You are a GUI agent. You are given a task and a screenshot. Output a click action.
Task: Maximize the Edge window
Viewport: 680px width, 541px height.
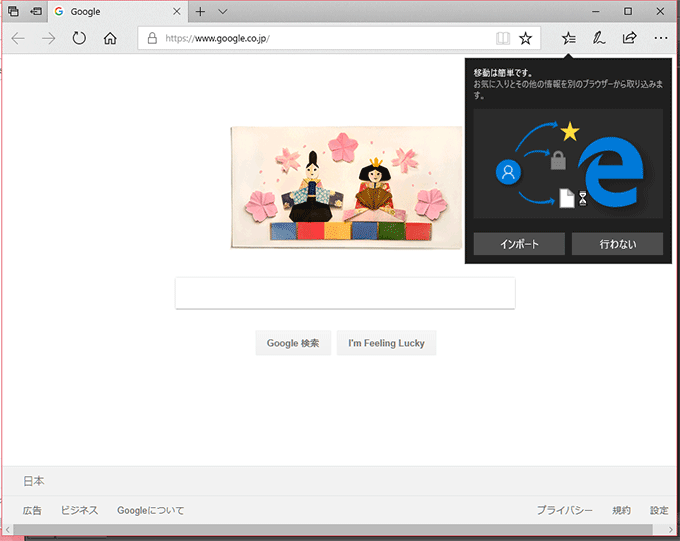[x=628, y=11]
